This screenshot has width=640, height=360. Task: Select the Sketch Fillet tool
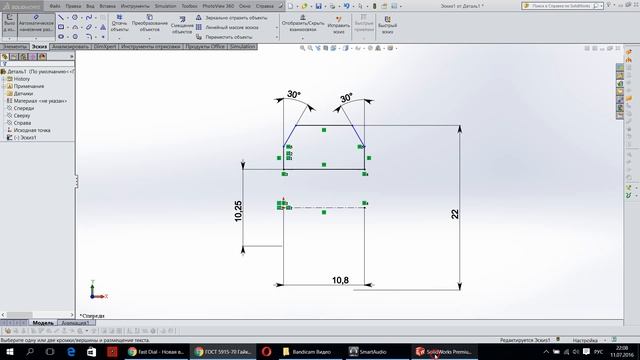coord(89,36)
